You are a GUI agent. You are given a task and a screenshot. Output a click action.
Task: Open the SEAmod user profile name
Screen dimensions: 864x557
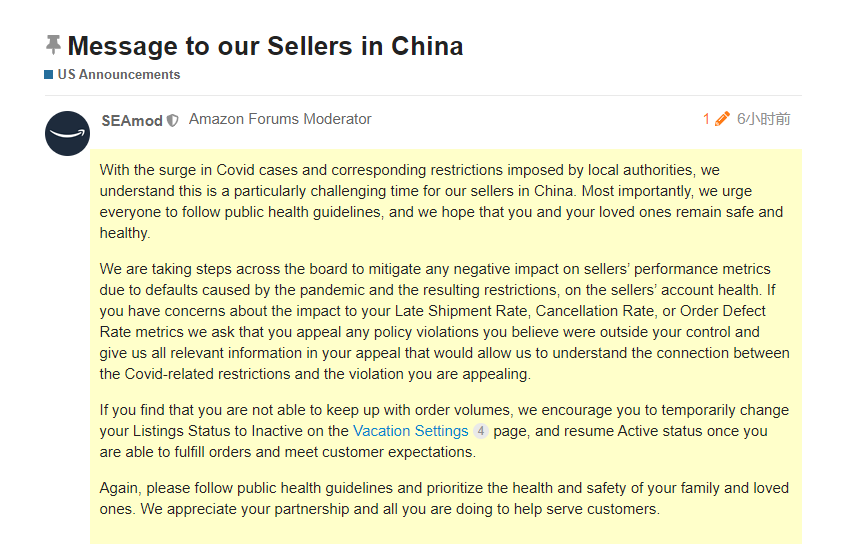click(x=132, y=120)
